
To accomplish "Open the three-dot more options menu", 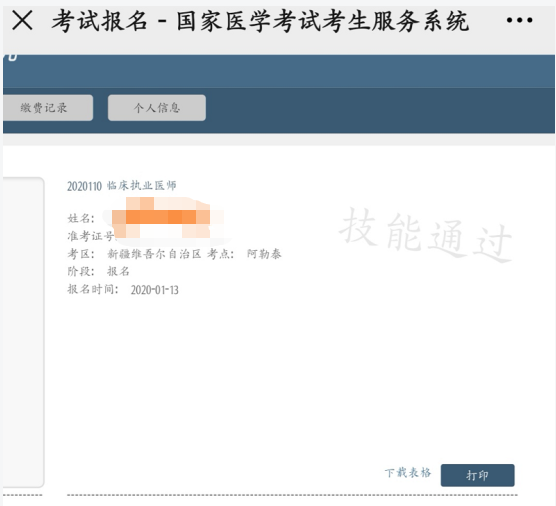I will [519, 20].
